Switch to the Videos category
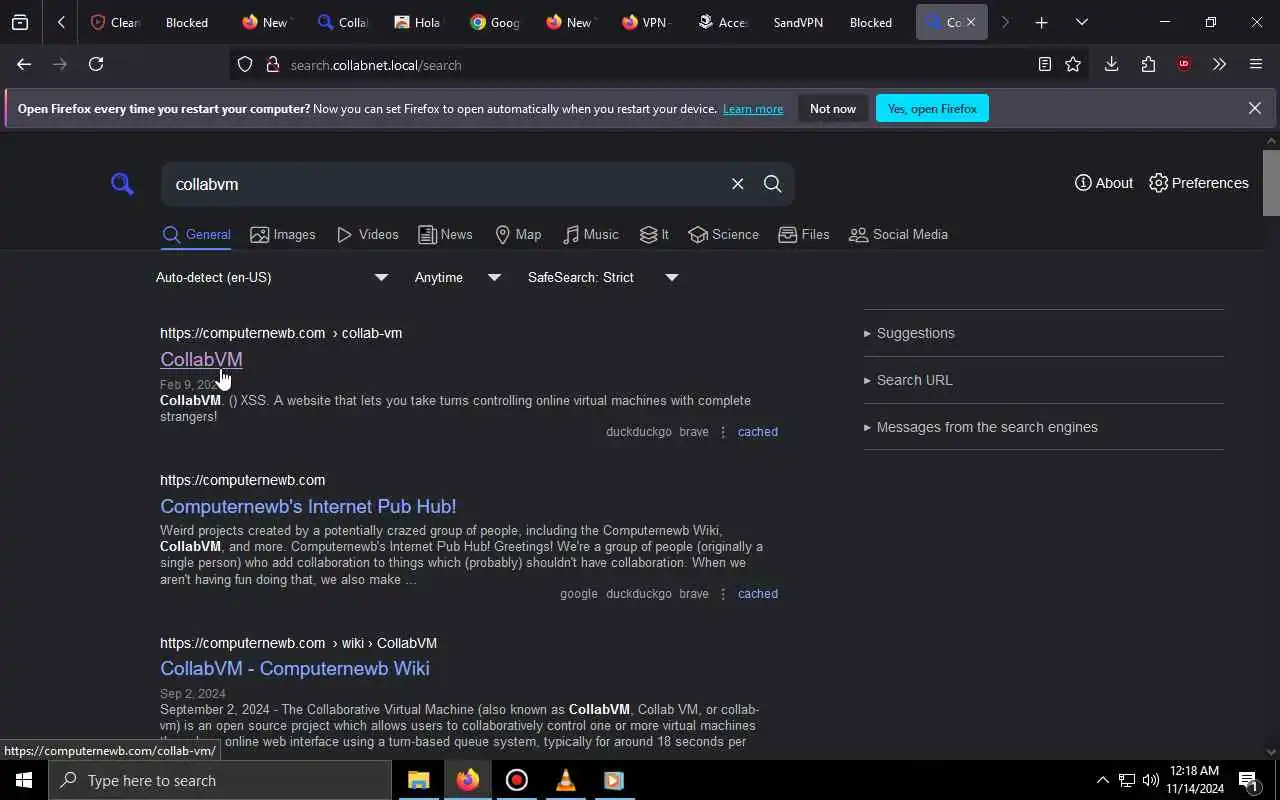Viewport: 1280px width, 800px height. (367, 234)
